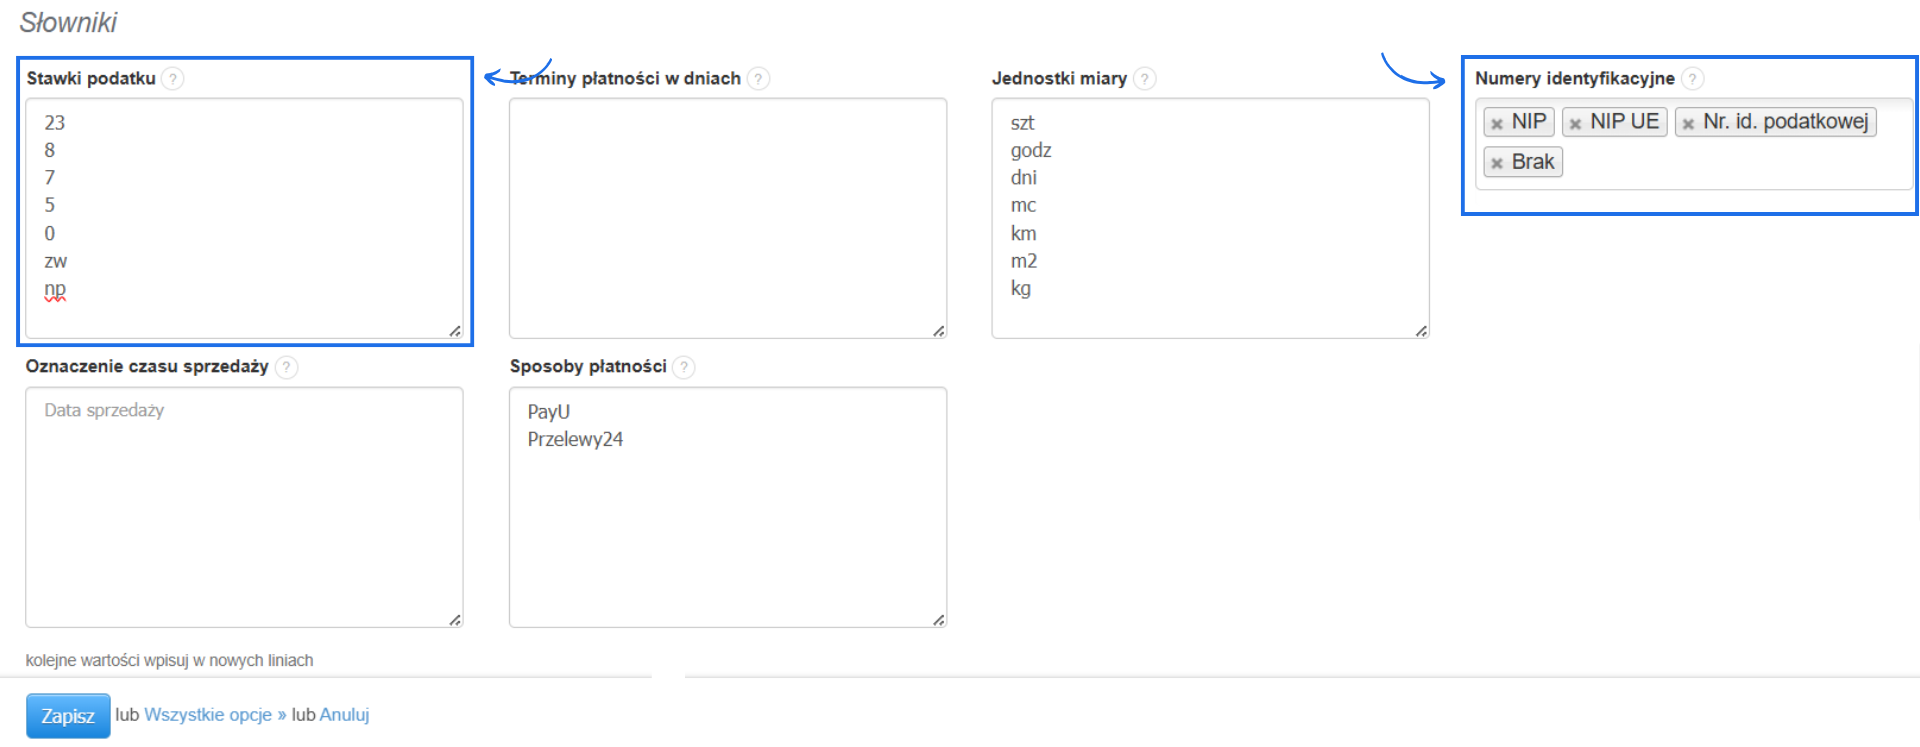Screen dimensions: 1920x747
Task: Open help icon for Sposoby płatności
Action: pyautogui.click(x=684, y=367)
